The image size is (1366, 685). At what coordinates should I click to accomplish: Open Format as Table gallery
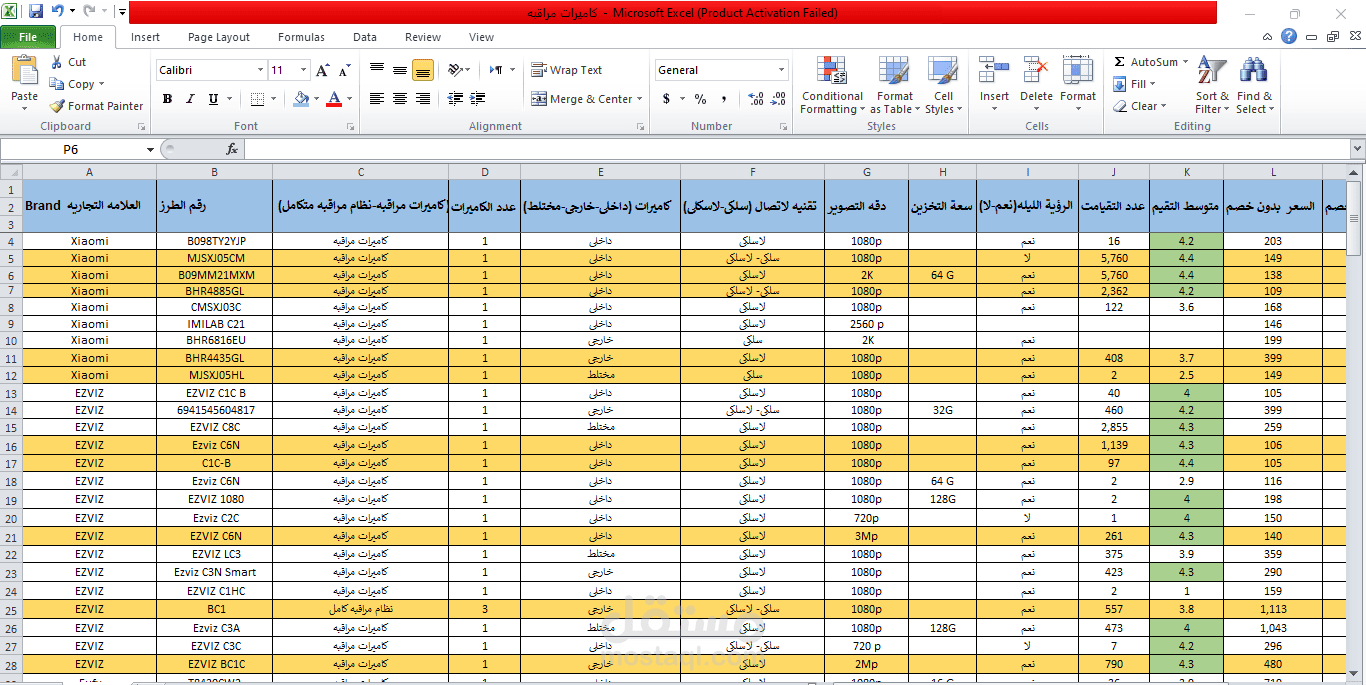pyautogui.click(x=895, y=85)
